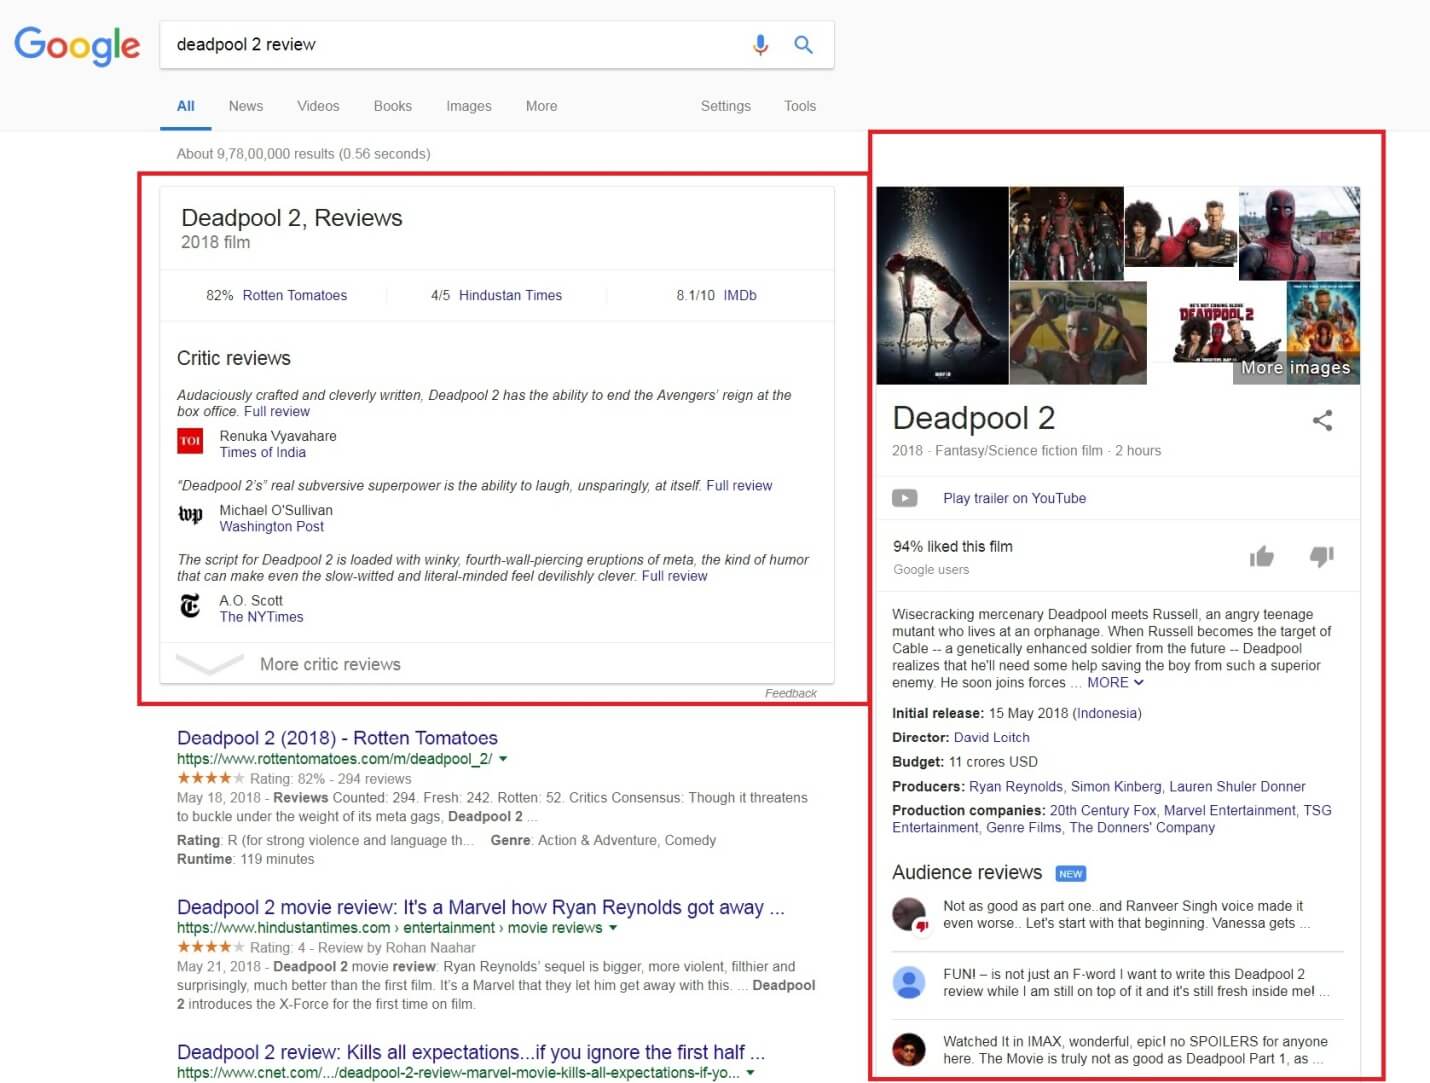This screenshot has height=1083, width=1430.
Task: Click the blue search magnifier icon
Action: (x=803, y=45)
